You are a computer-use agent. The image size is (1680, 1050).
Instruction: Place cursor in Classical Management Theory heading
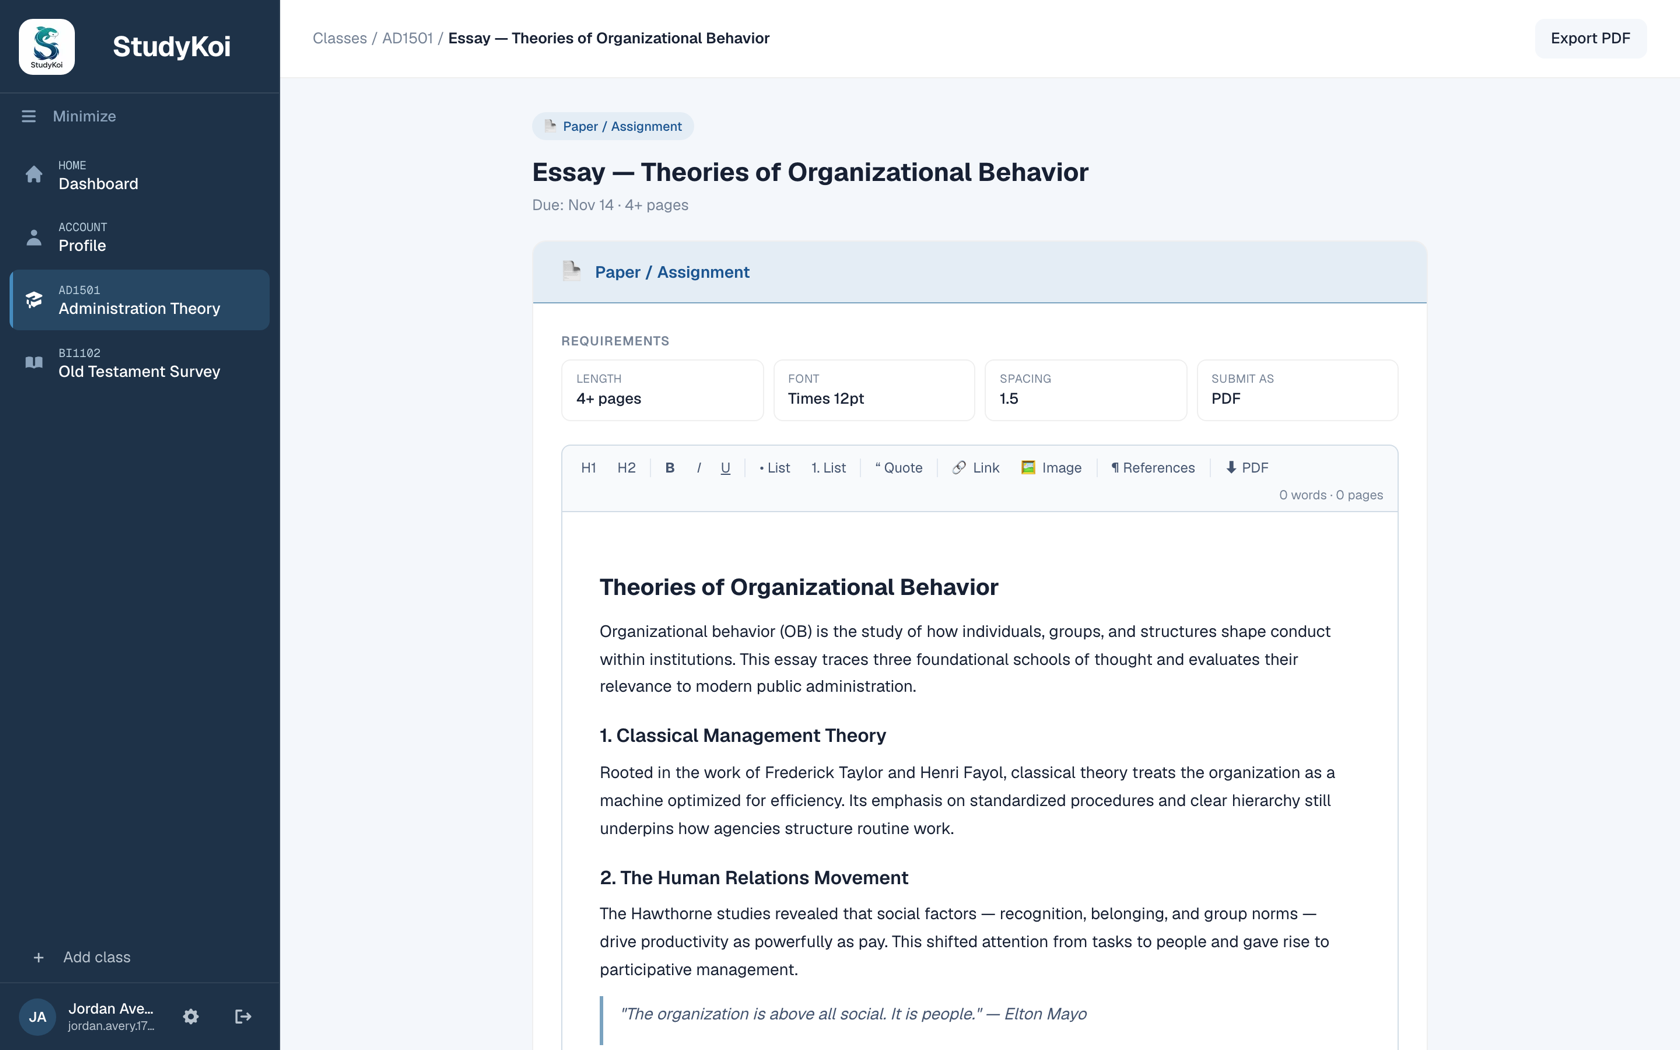743,736
